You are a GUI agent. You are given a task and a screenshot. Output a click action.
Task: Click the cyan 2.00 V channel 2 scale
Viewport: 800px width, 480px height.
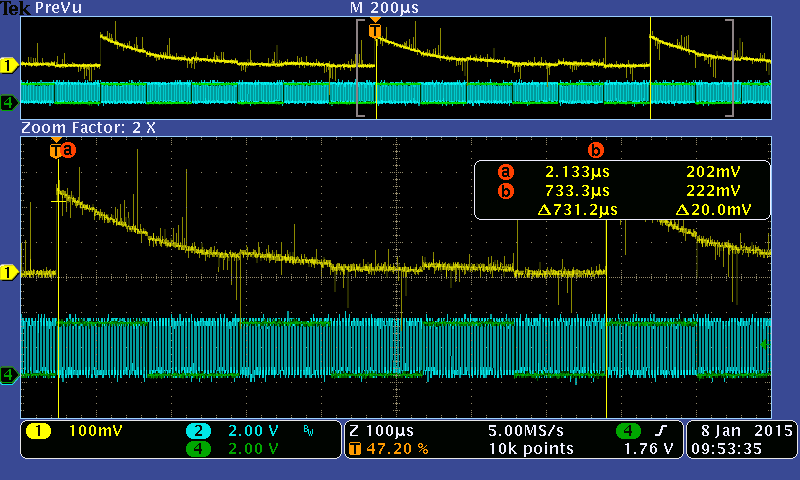[253, 431]
